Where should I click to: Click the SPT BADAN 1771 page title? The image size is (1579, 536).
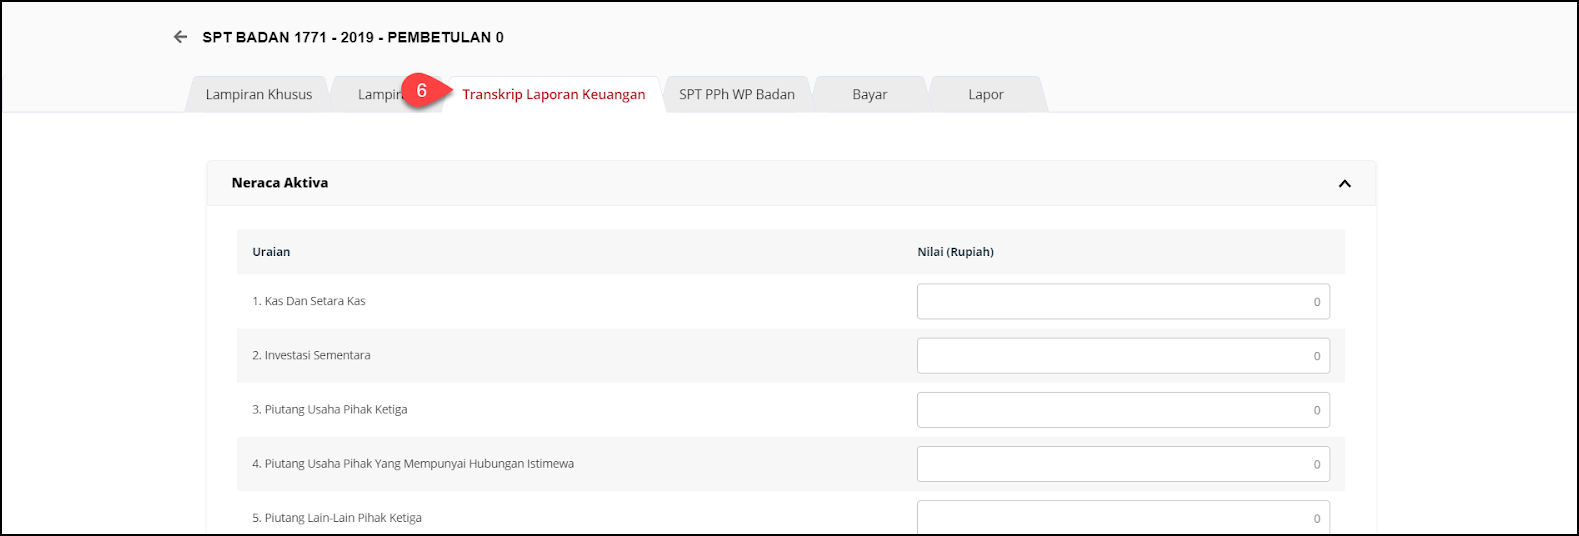(x=353, y=37)
